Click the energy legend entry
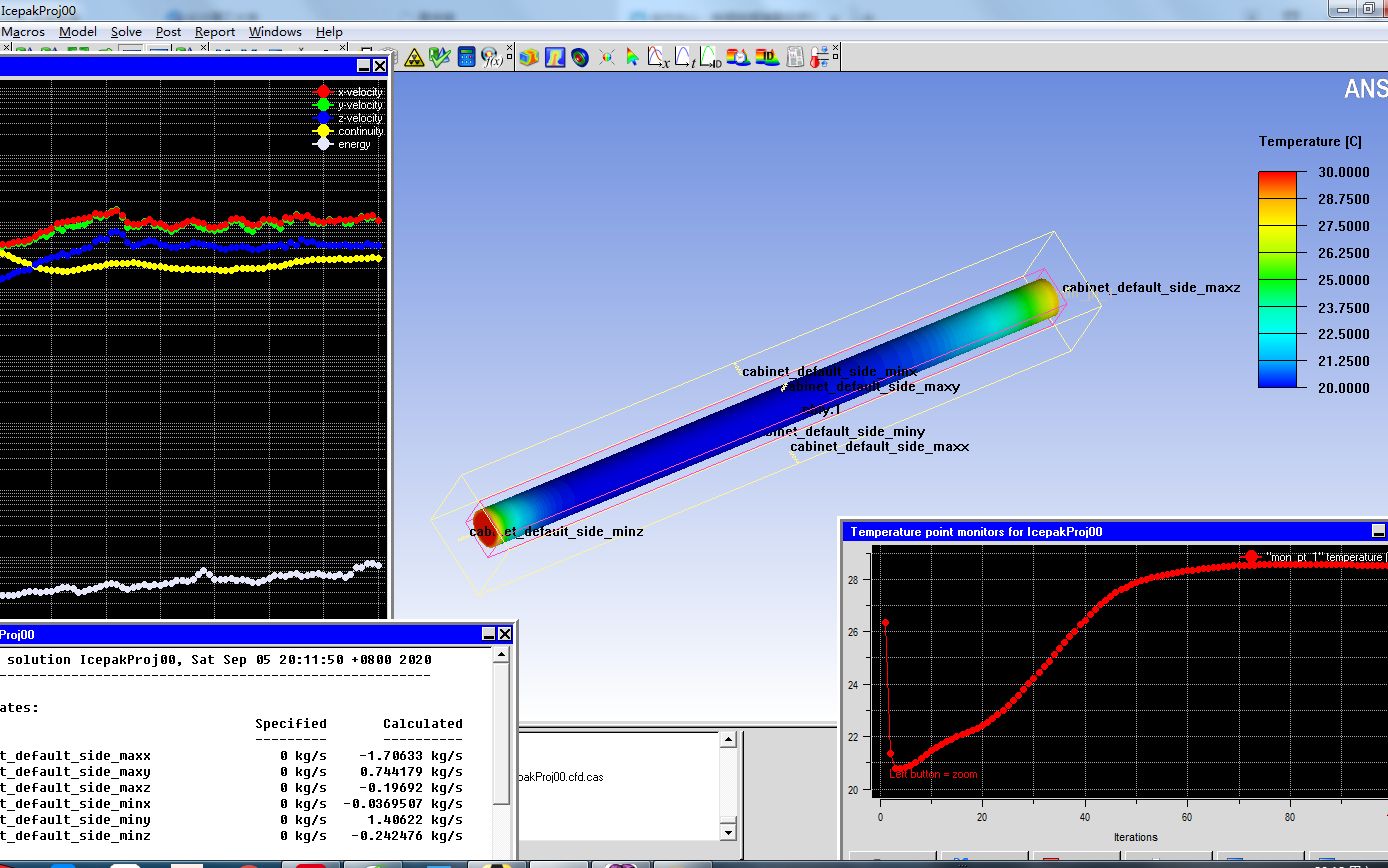This screenshot has width=1388, height=868. coord(343,144)
